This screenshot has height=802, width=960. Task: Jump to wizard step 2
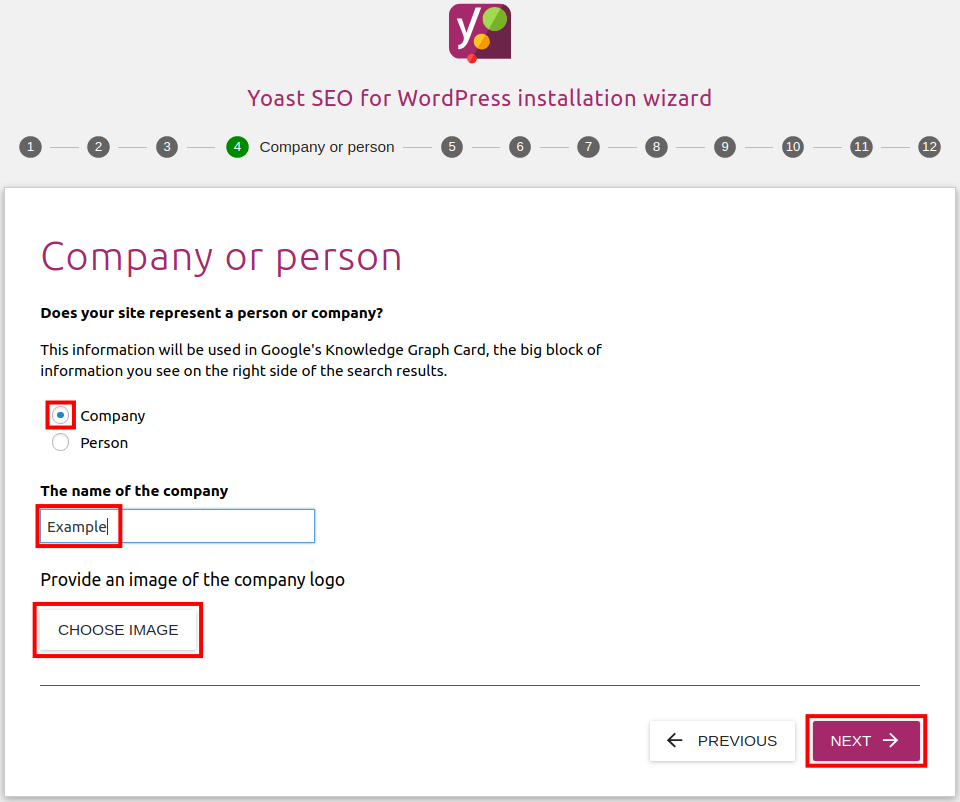tap(98, 147)
